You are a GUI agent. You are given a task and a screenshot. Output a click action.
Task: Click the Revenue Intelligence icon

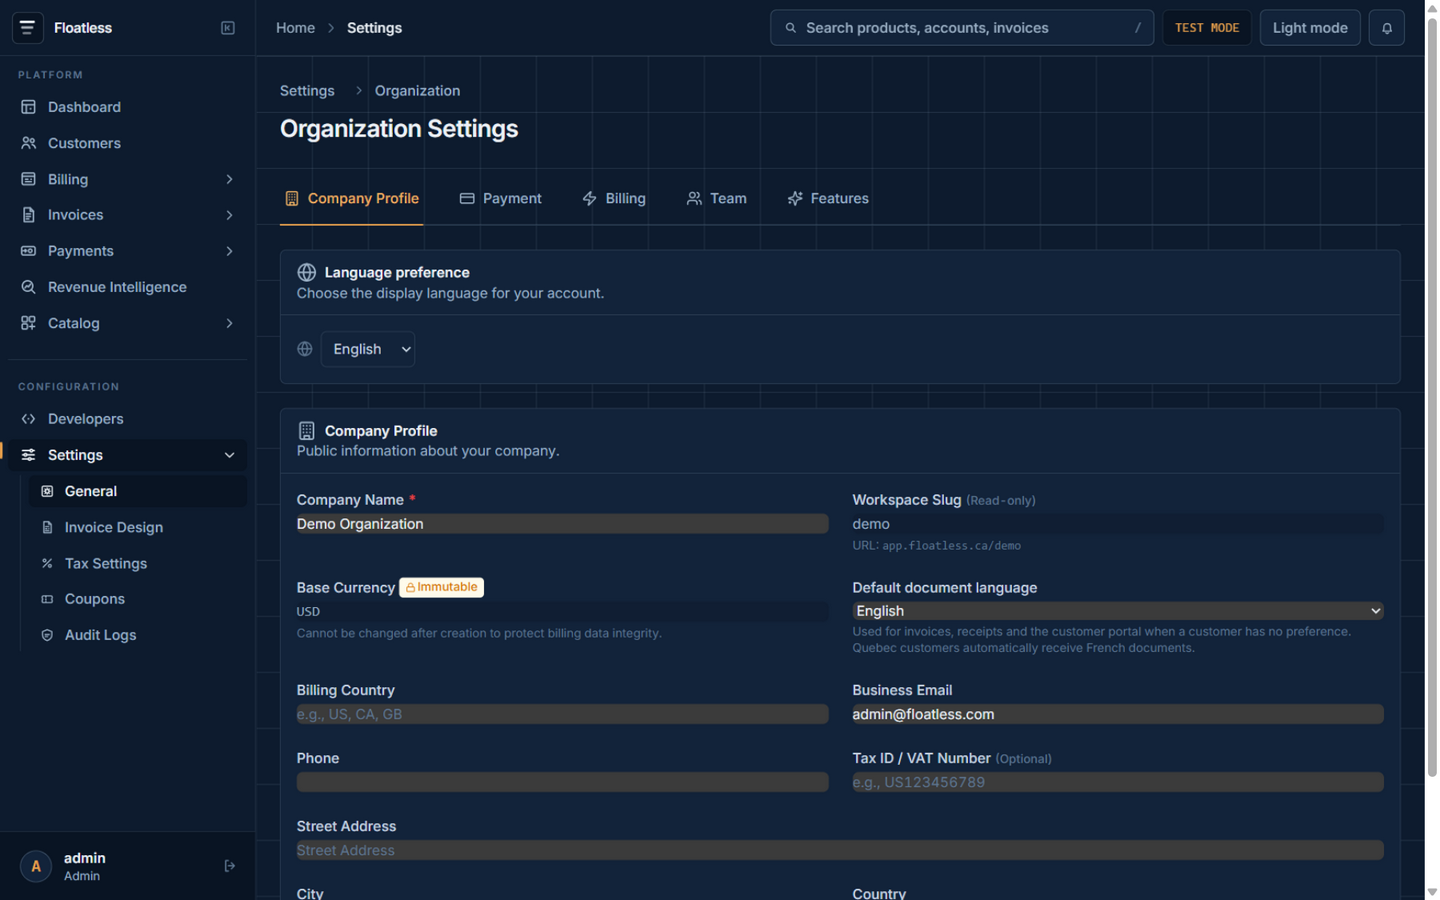28,287
